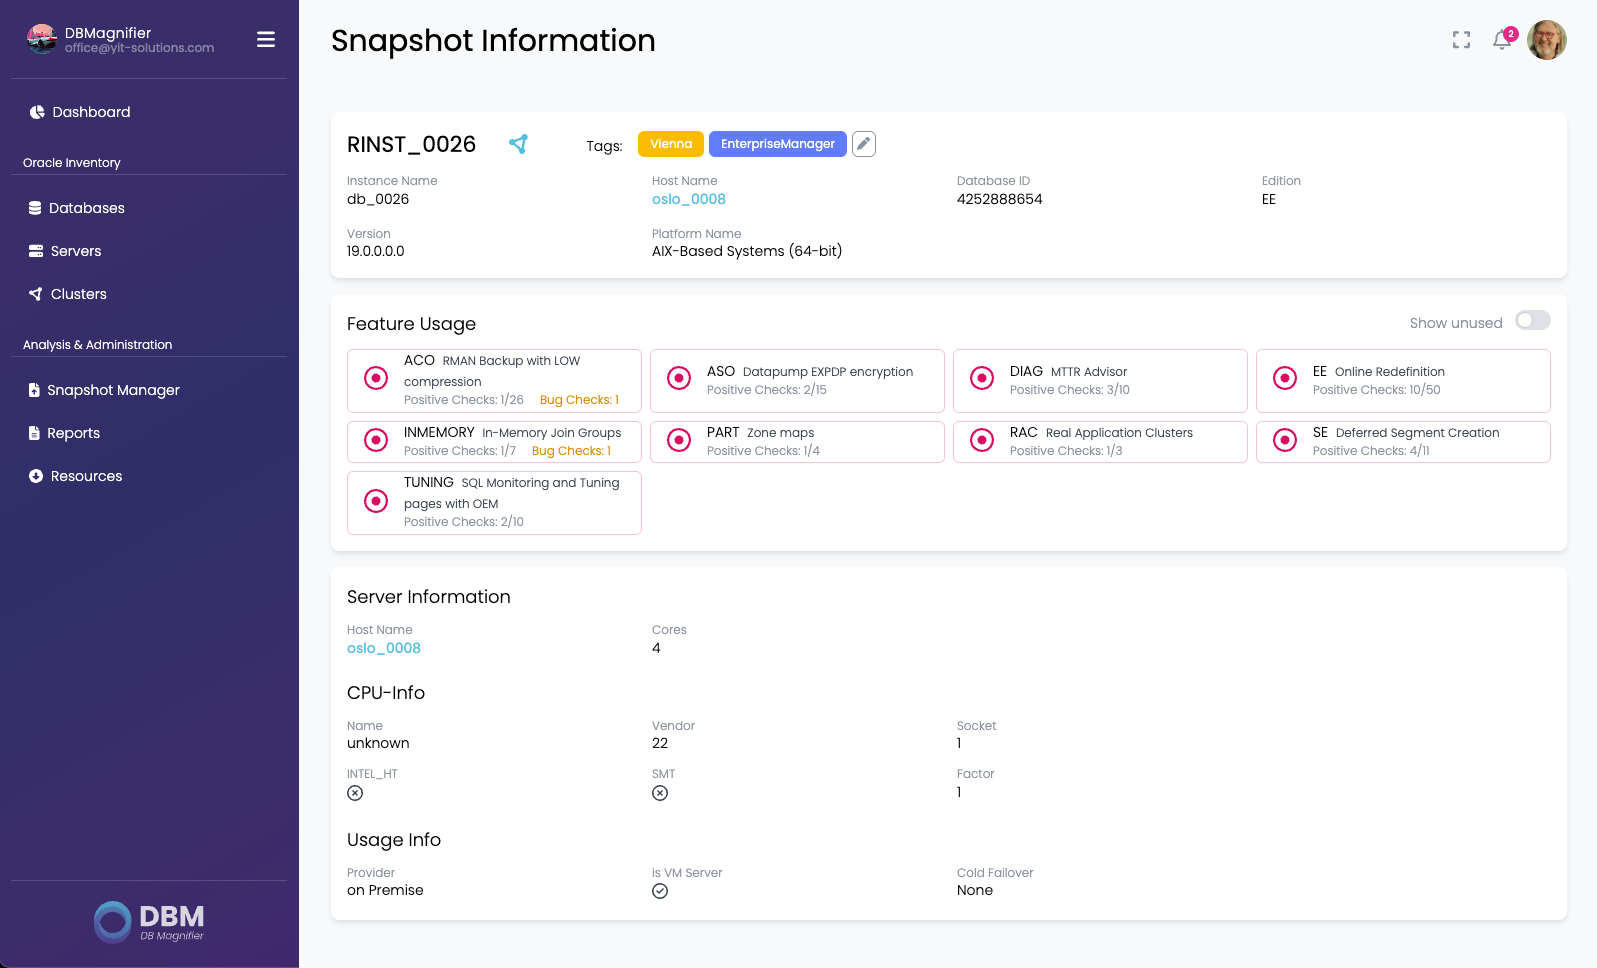
Task: Go to Snapshot Manager in sidebar
Action: [x=113, y=390]
